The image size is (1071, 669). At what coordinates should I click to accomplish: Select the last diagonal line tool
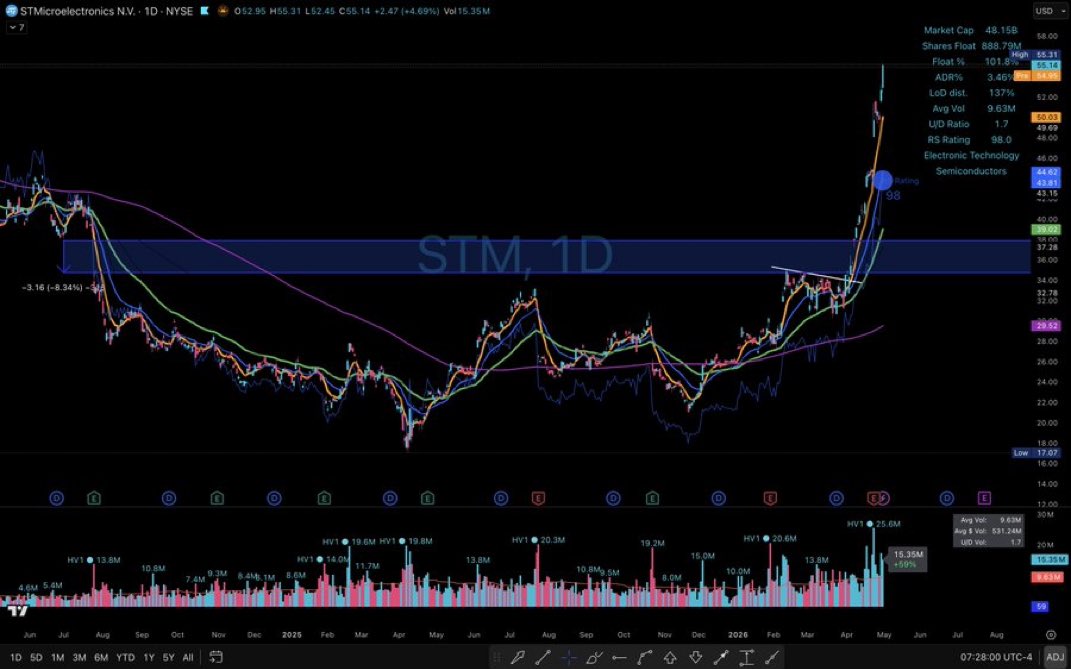(772, 657)
